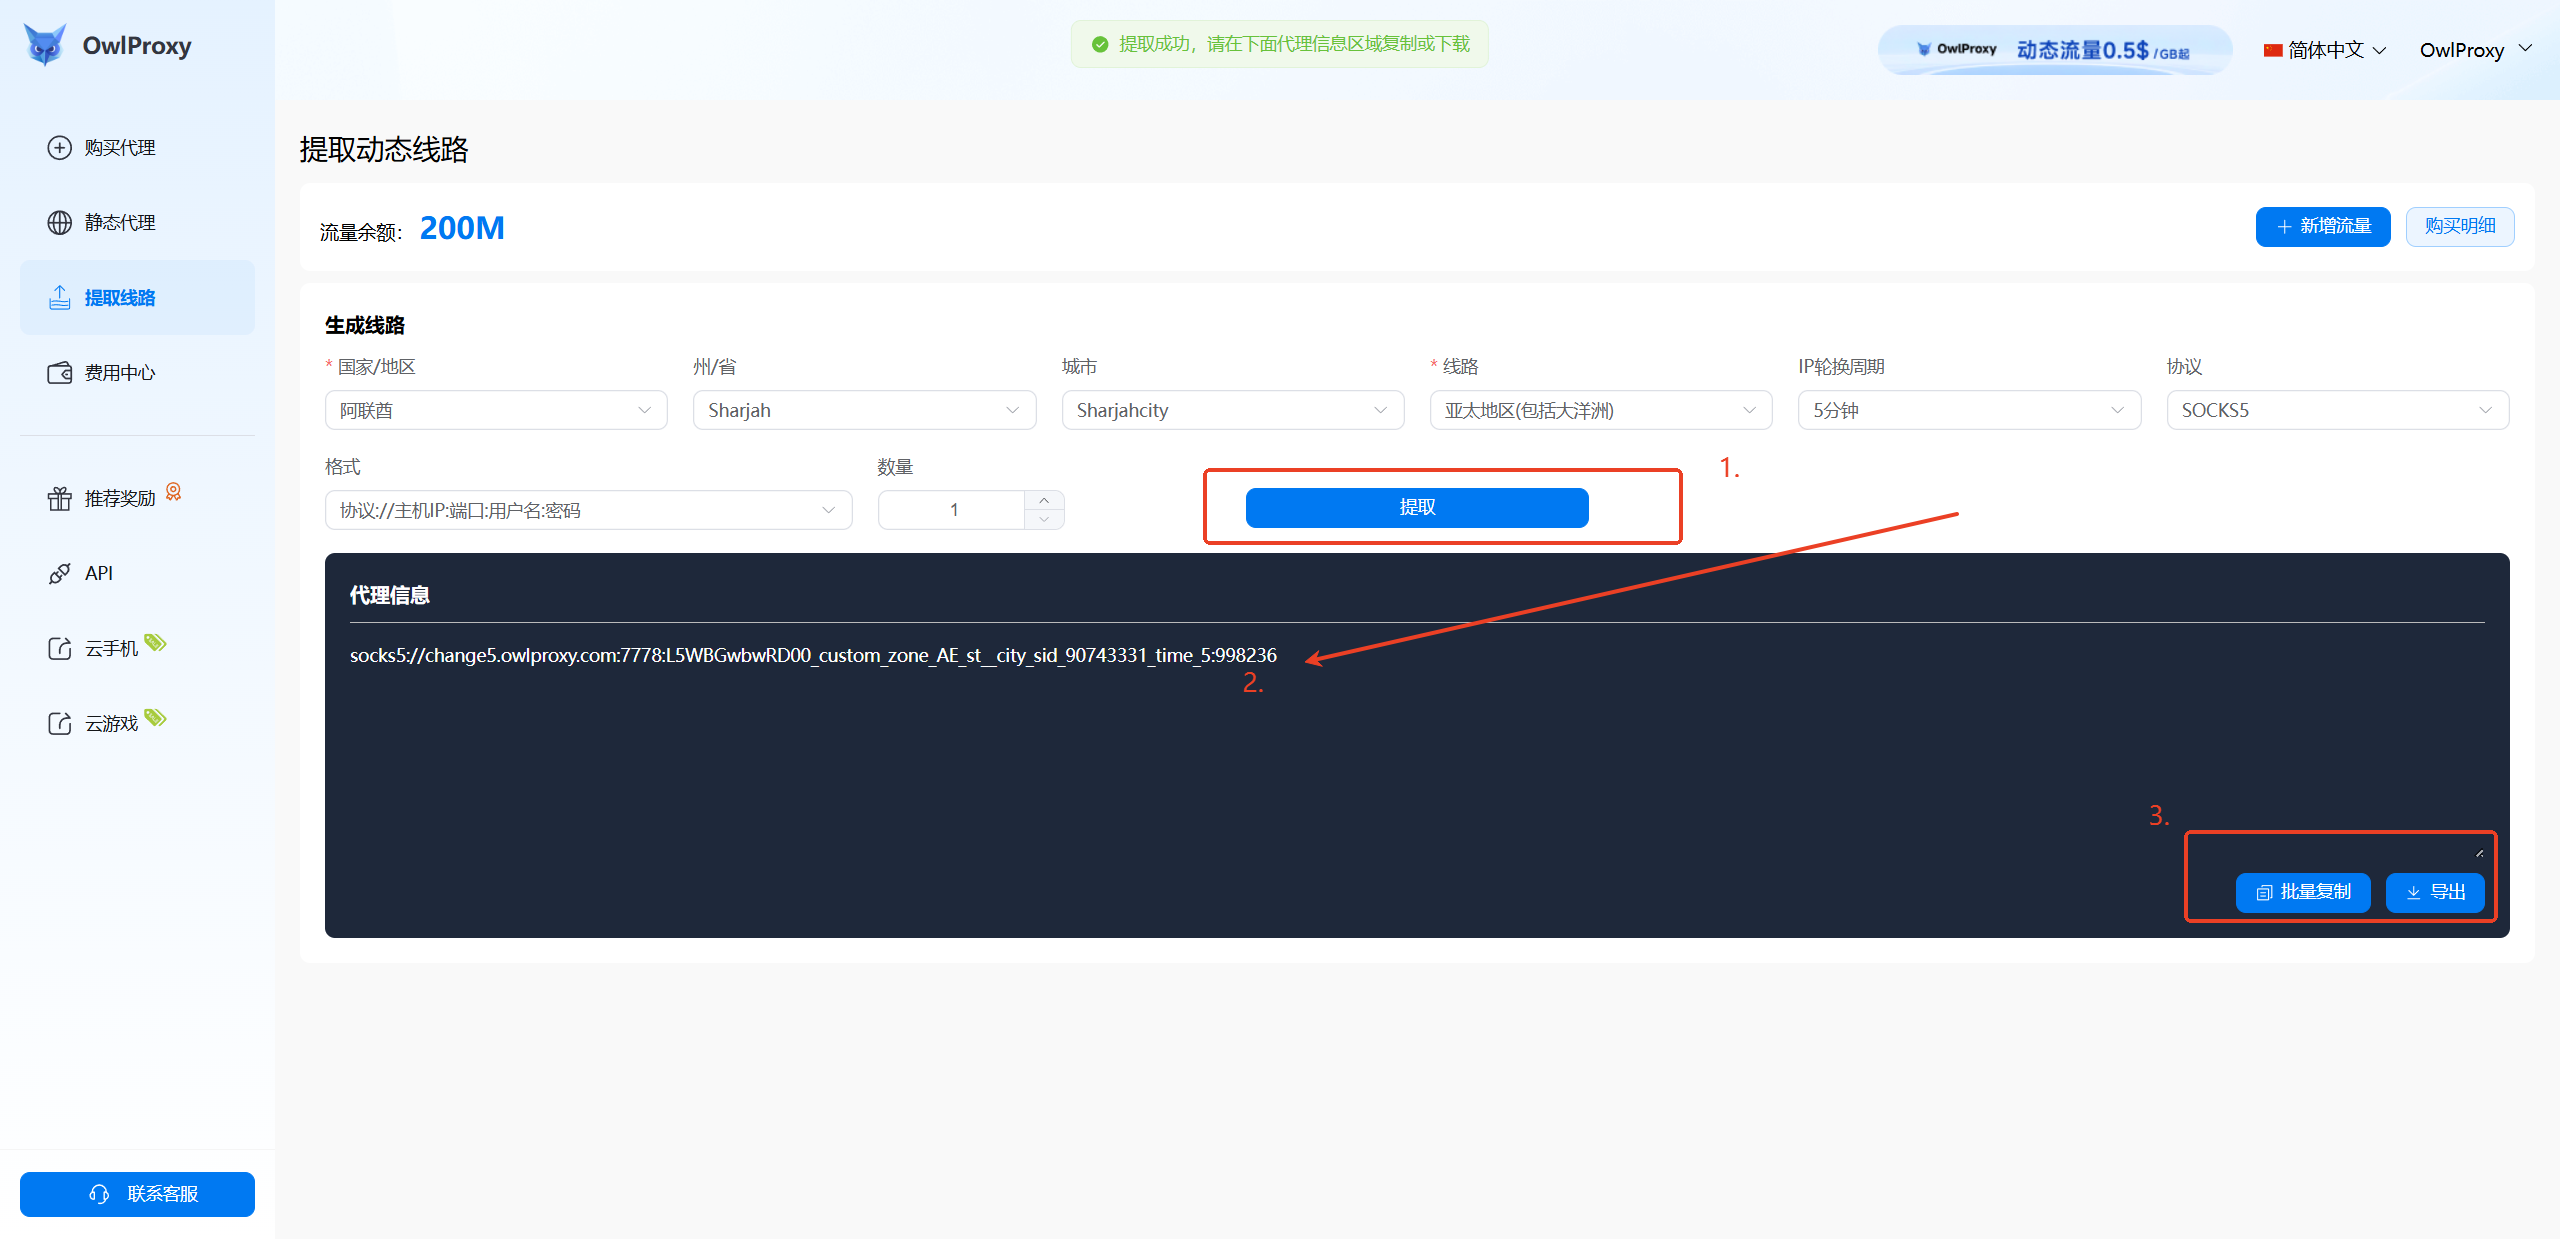Increase 数量 with the up stepper arrow
2560x1239 pixels.
(1044, 500)
